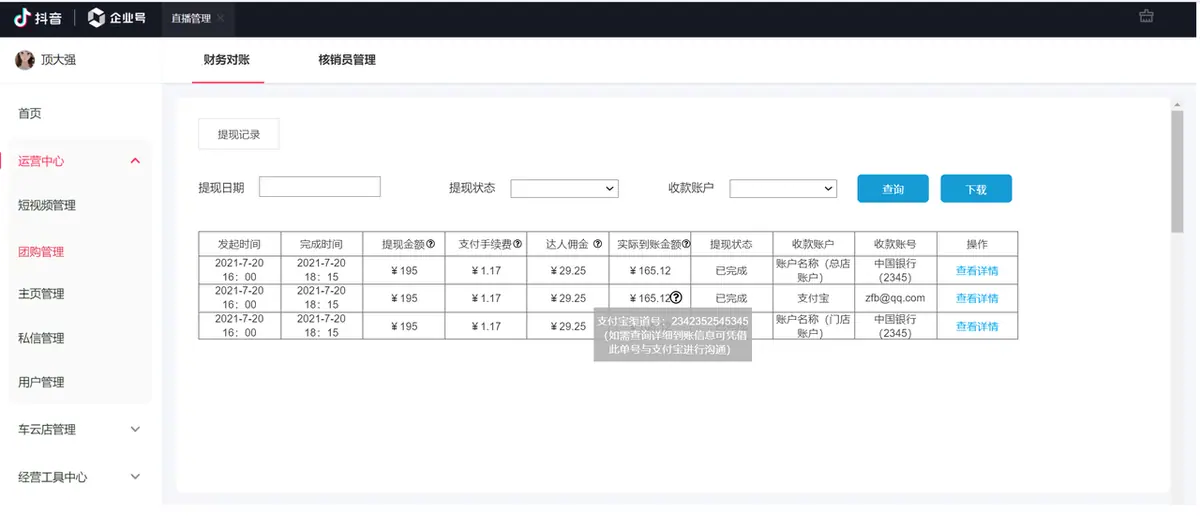
Task: Click 已完成 status in the 支付宝 row
Action: 731,298
